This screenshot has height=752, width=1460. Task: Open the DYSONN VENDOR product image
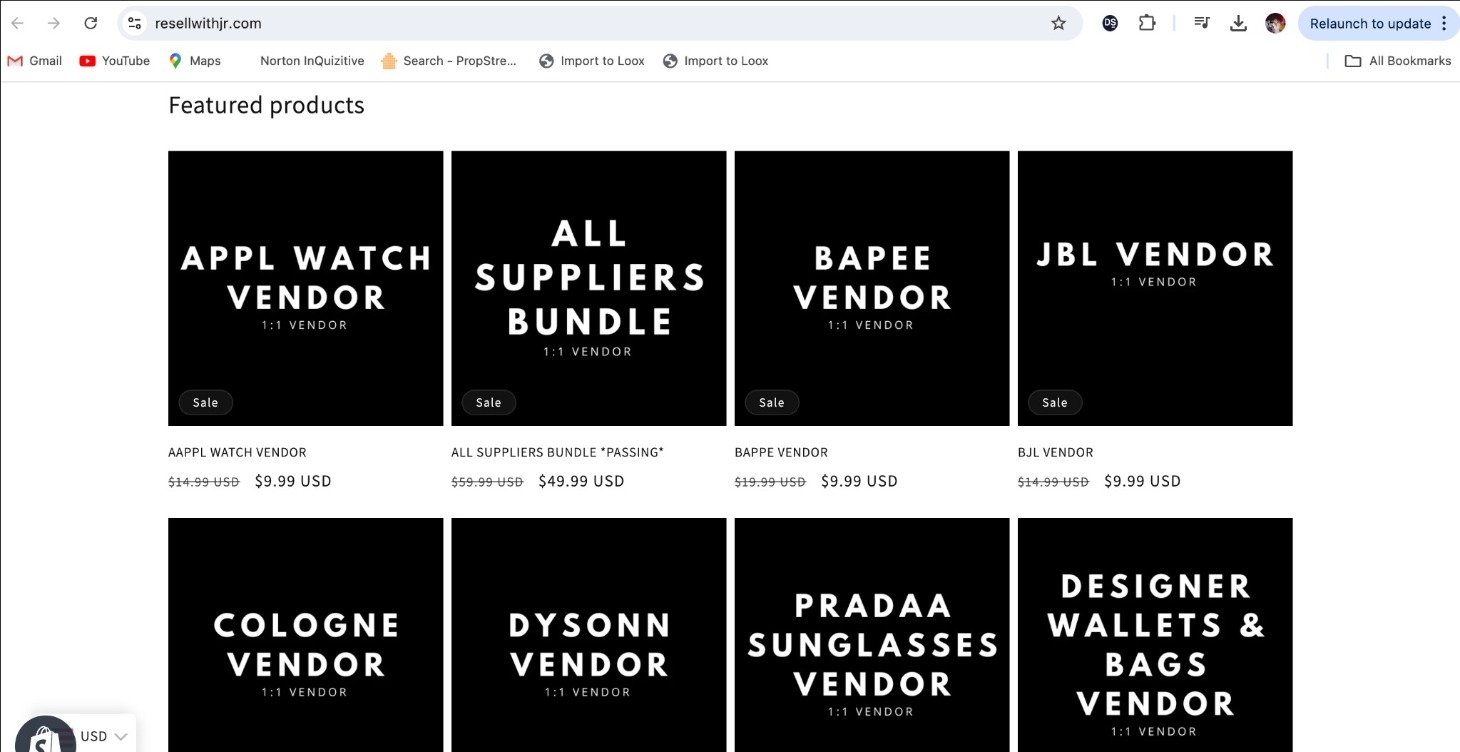click(589, 635)
